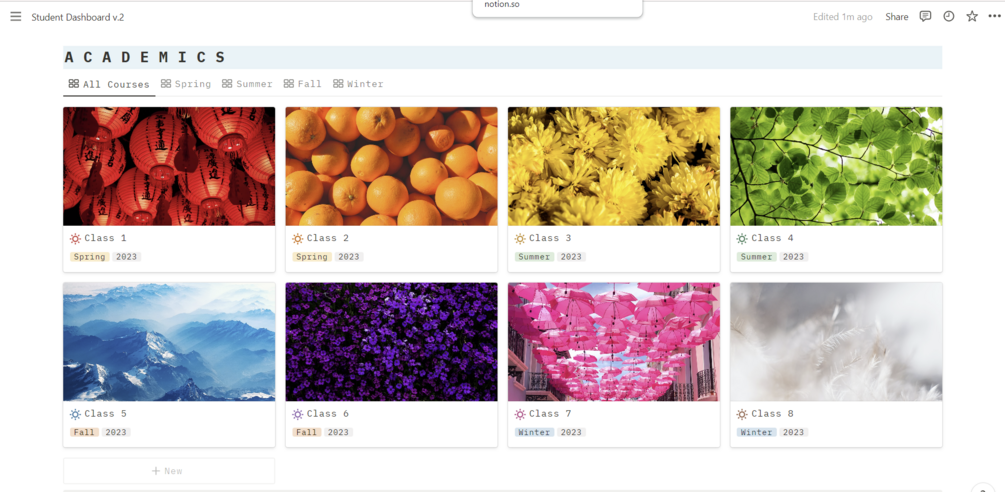Image resolution: width=1005 pixels, height=492 pixels.
Task: Open the pink umbrellas cover of Class 7
Action: [x=614, y=342]
